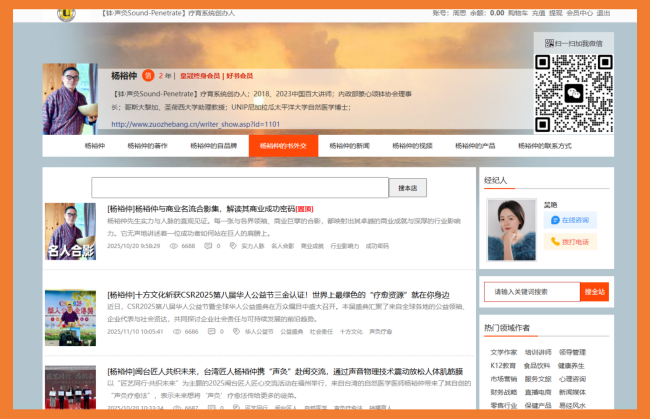Open the 杨裕仲的著作 tab

(x=147, y=146)
